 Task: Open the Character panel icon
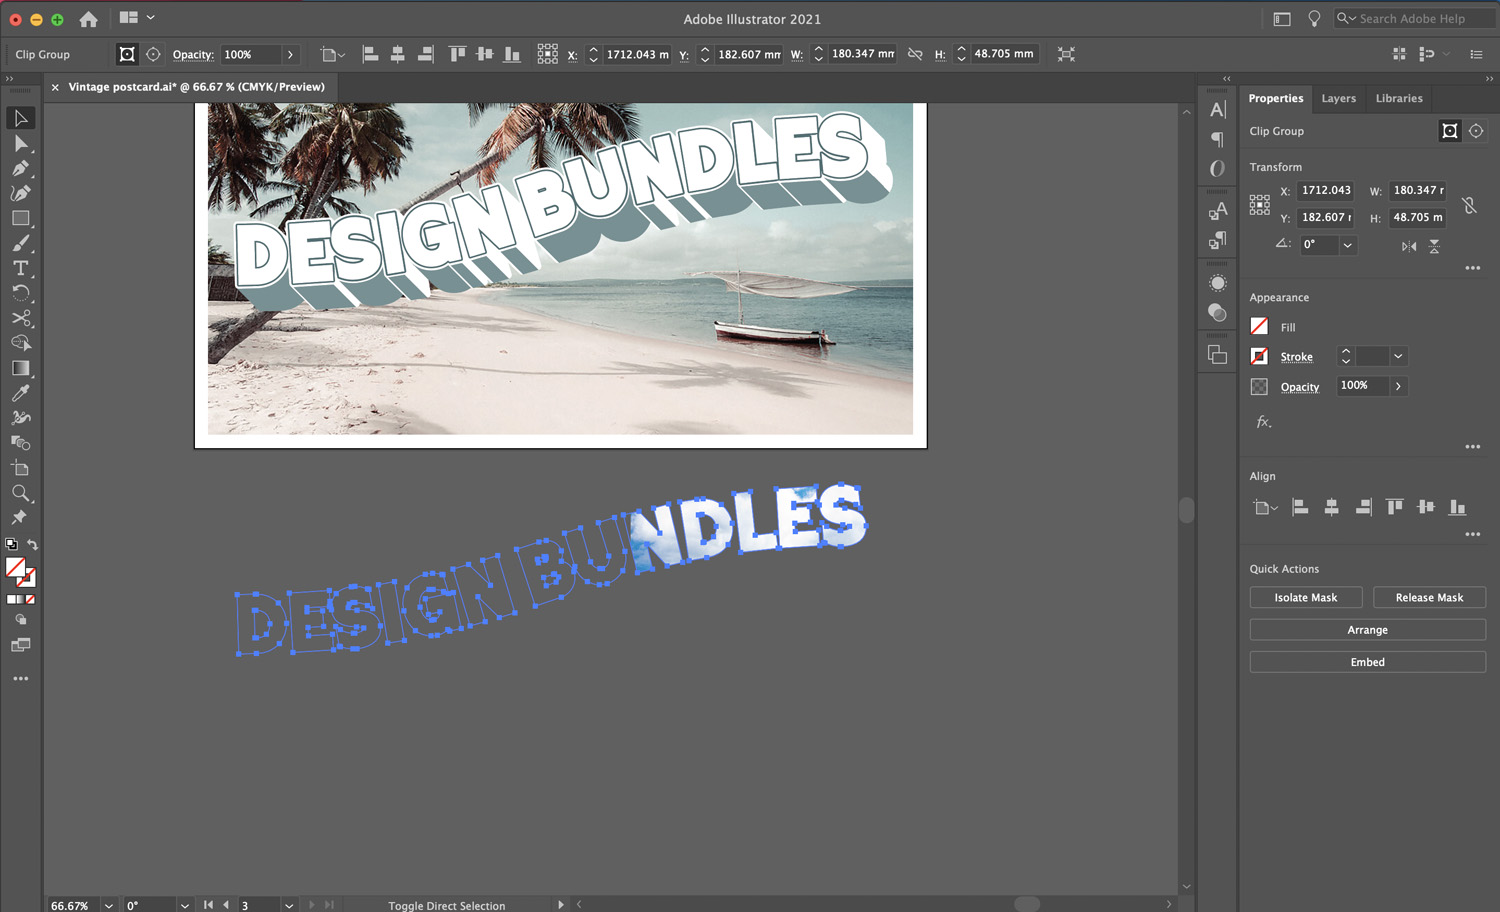coord(1217,110)
